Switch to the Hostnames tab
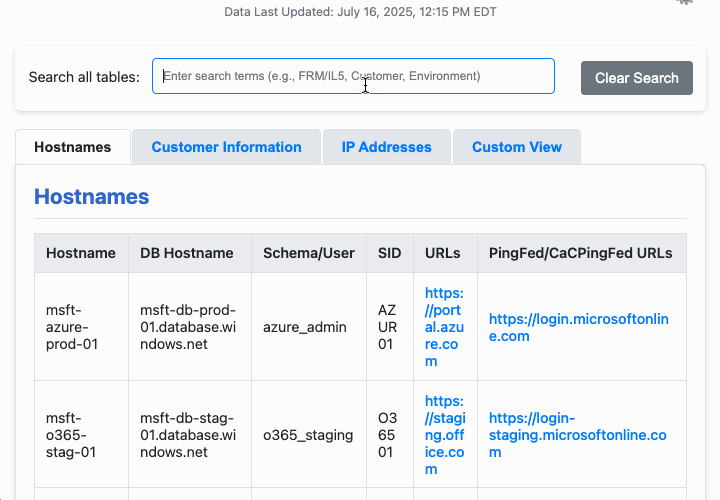Screen dimensions: 720x500 (x=72, y=147)
